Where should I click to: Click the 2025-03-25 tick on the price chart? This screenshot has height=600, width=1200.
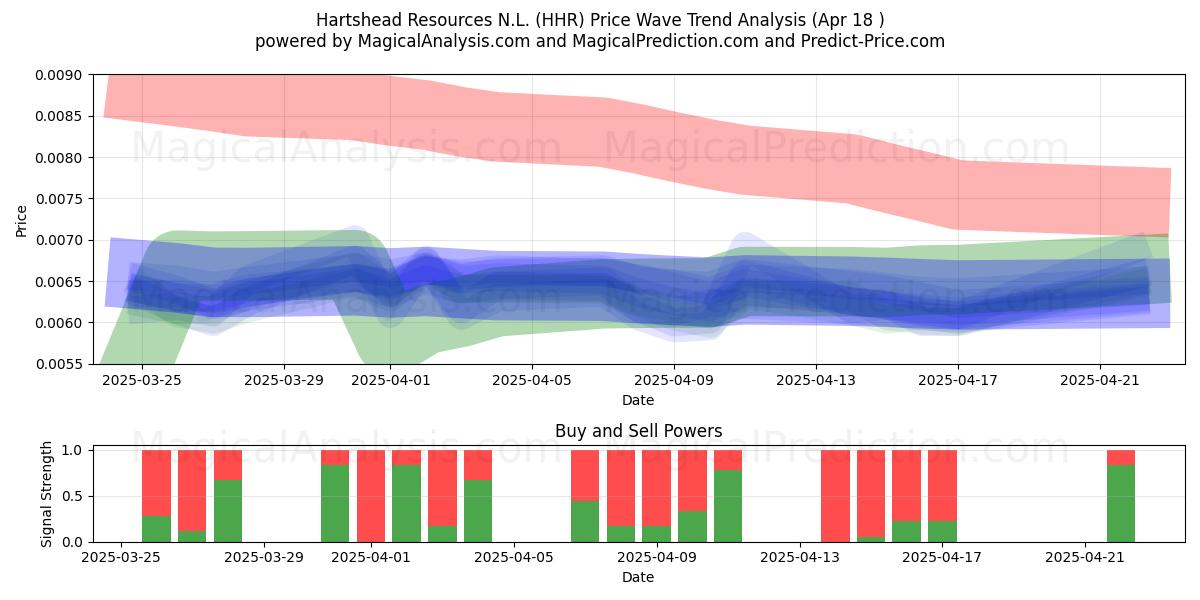click(142, 381)
